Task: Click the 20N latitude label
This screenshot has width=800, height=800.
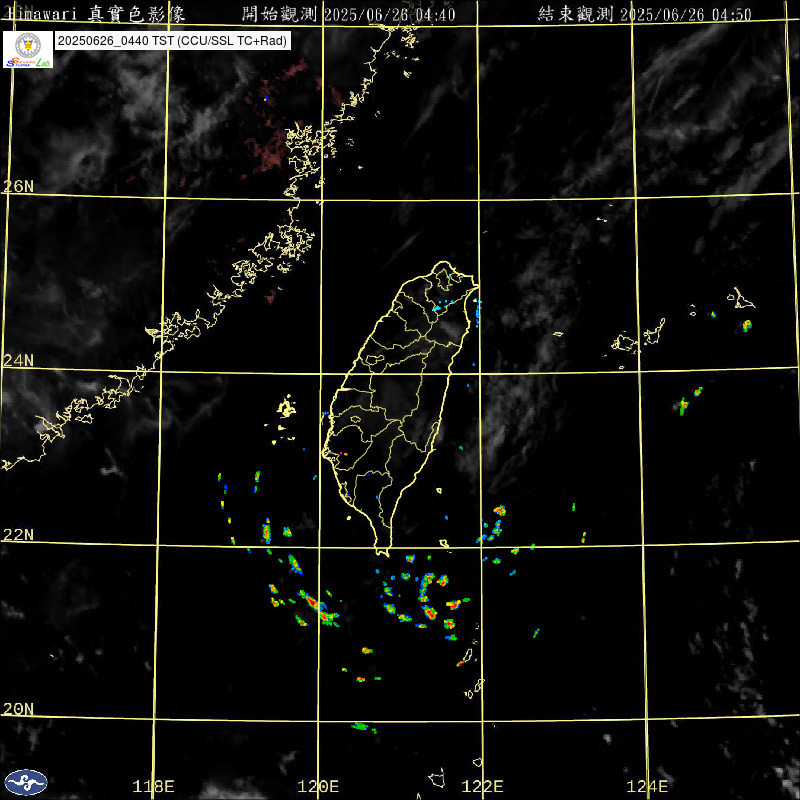Action: coord(18,709)
